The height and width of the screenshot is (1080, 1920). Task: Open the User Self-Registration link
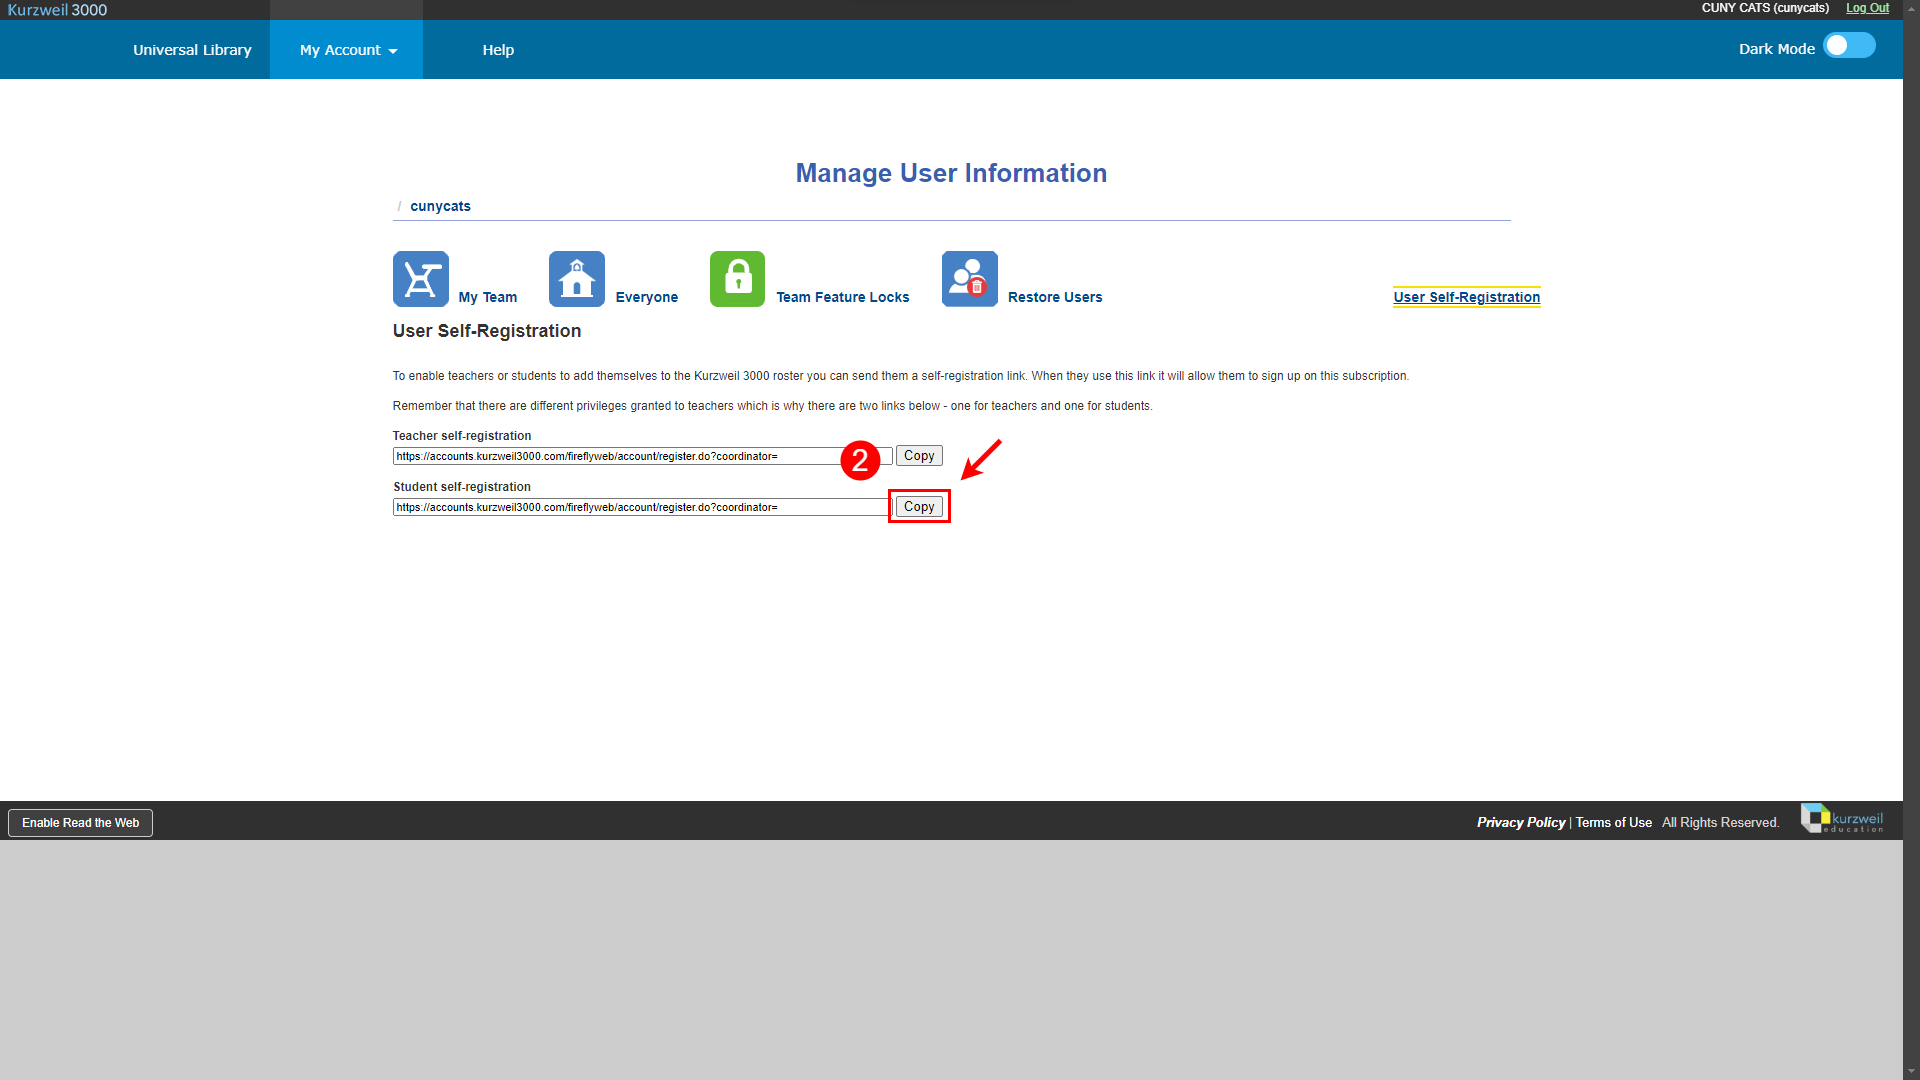[1467, 297]
